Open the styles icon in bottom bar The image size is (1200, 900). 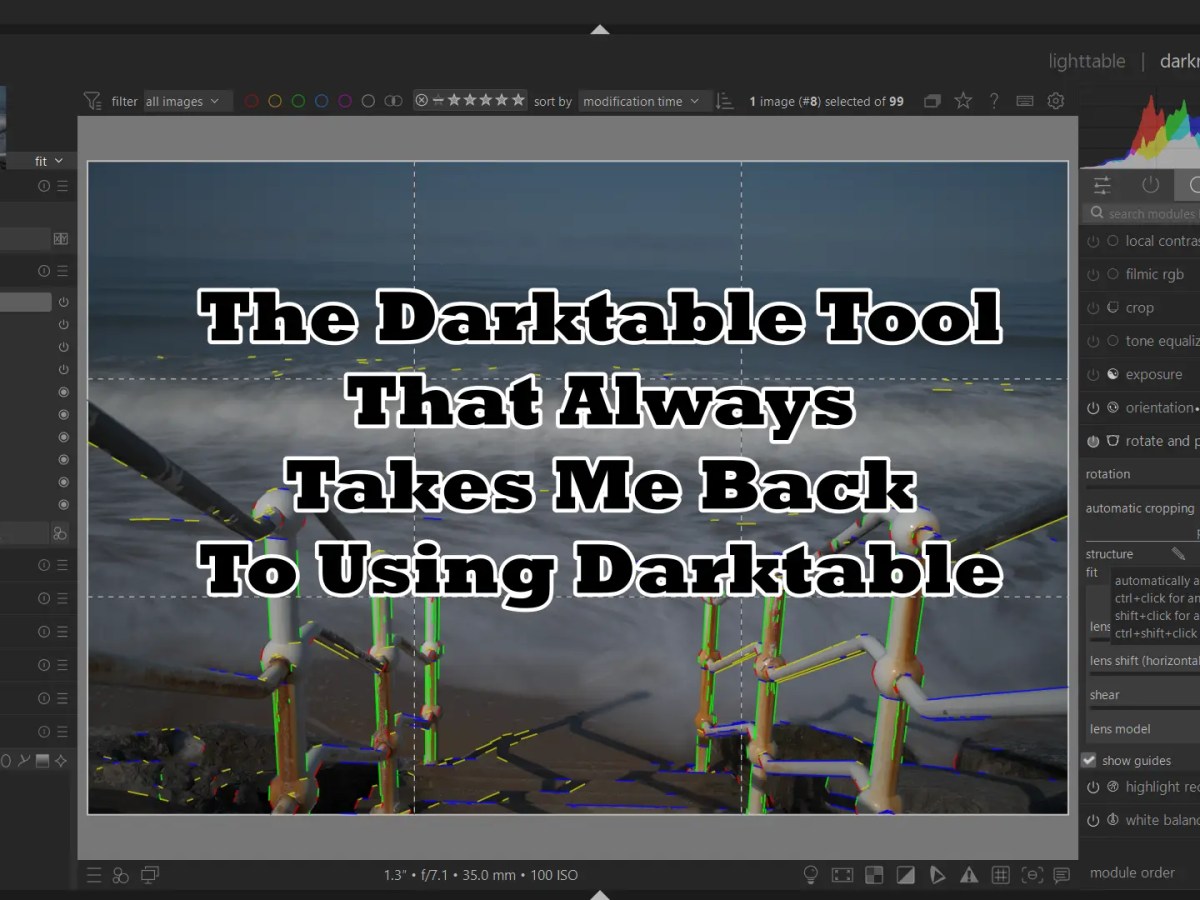[x=121, y=875]
